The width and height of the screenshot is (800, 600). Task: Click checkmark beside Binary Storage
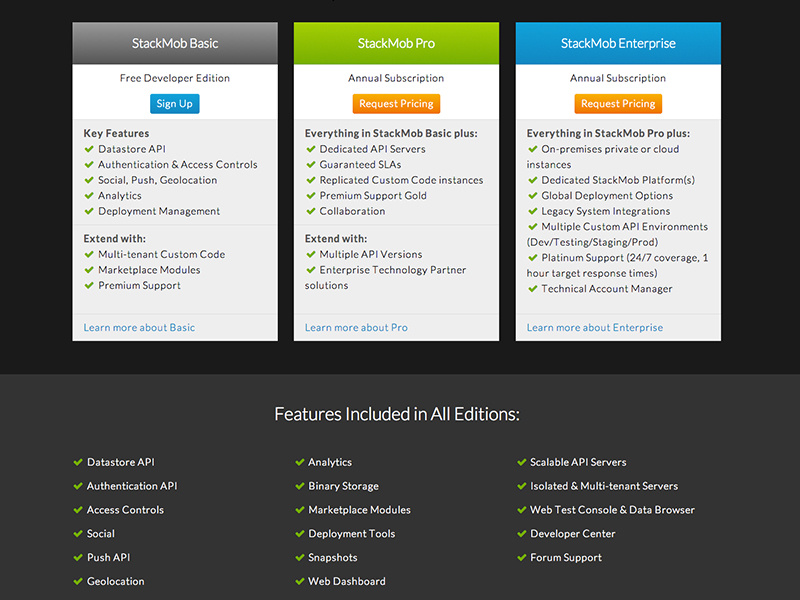pyautogui.click(x=300, y=486)
